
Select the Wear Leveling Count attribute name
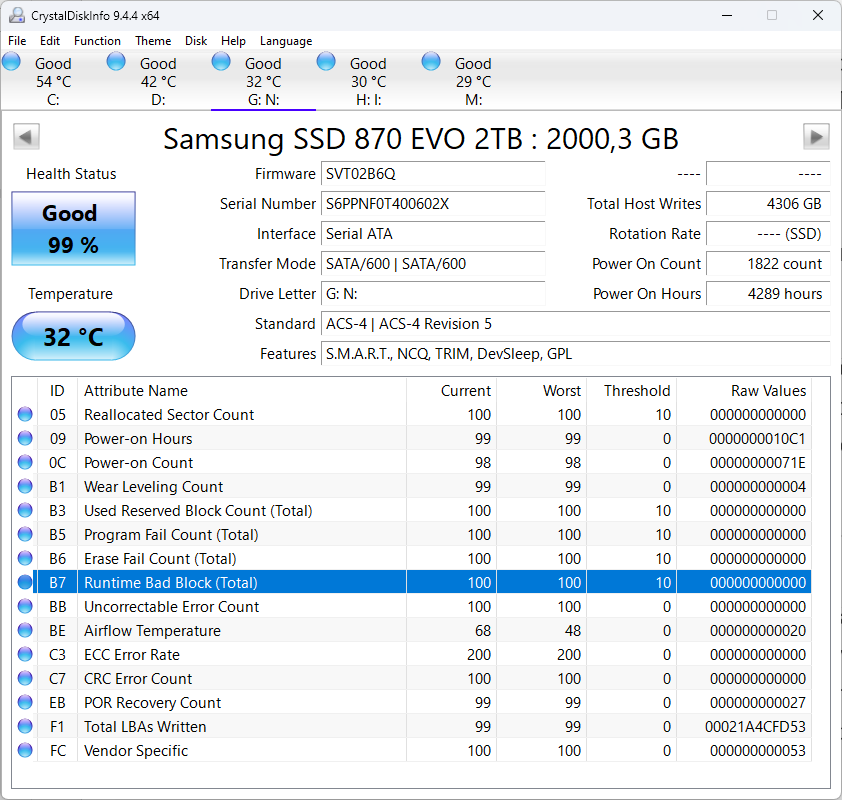pos(154,486)
